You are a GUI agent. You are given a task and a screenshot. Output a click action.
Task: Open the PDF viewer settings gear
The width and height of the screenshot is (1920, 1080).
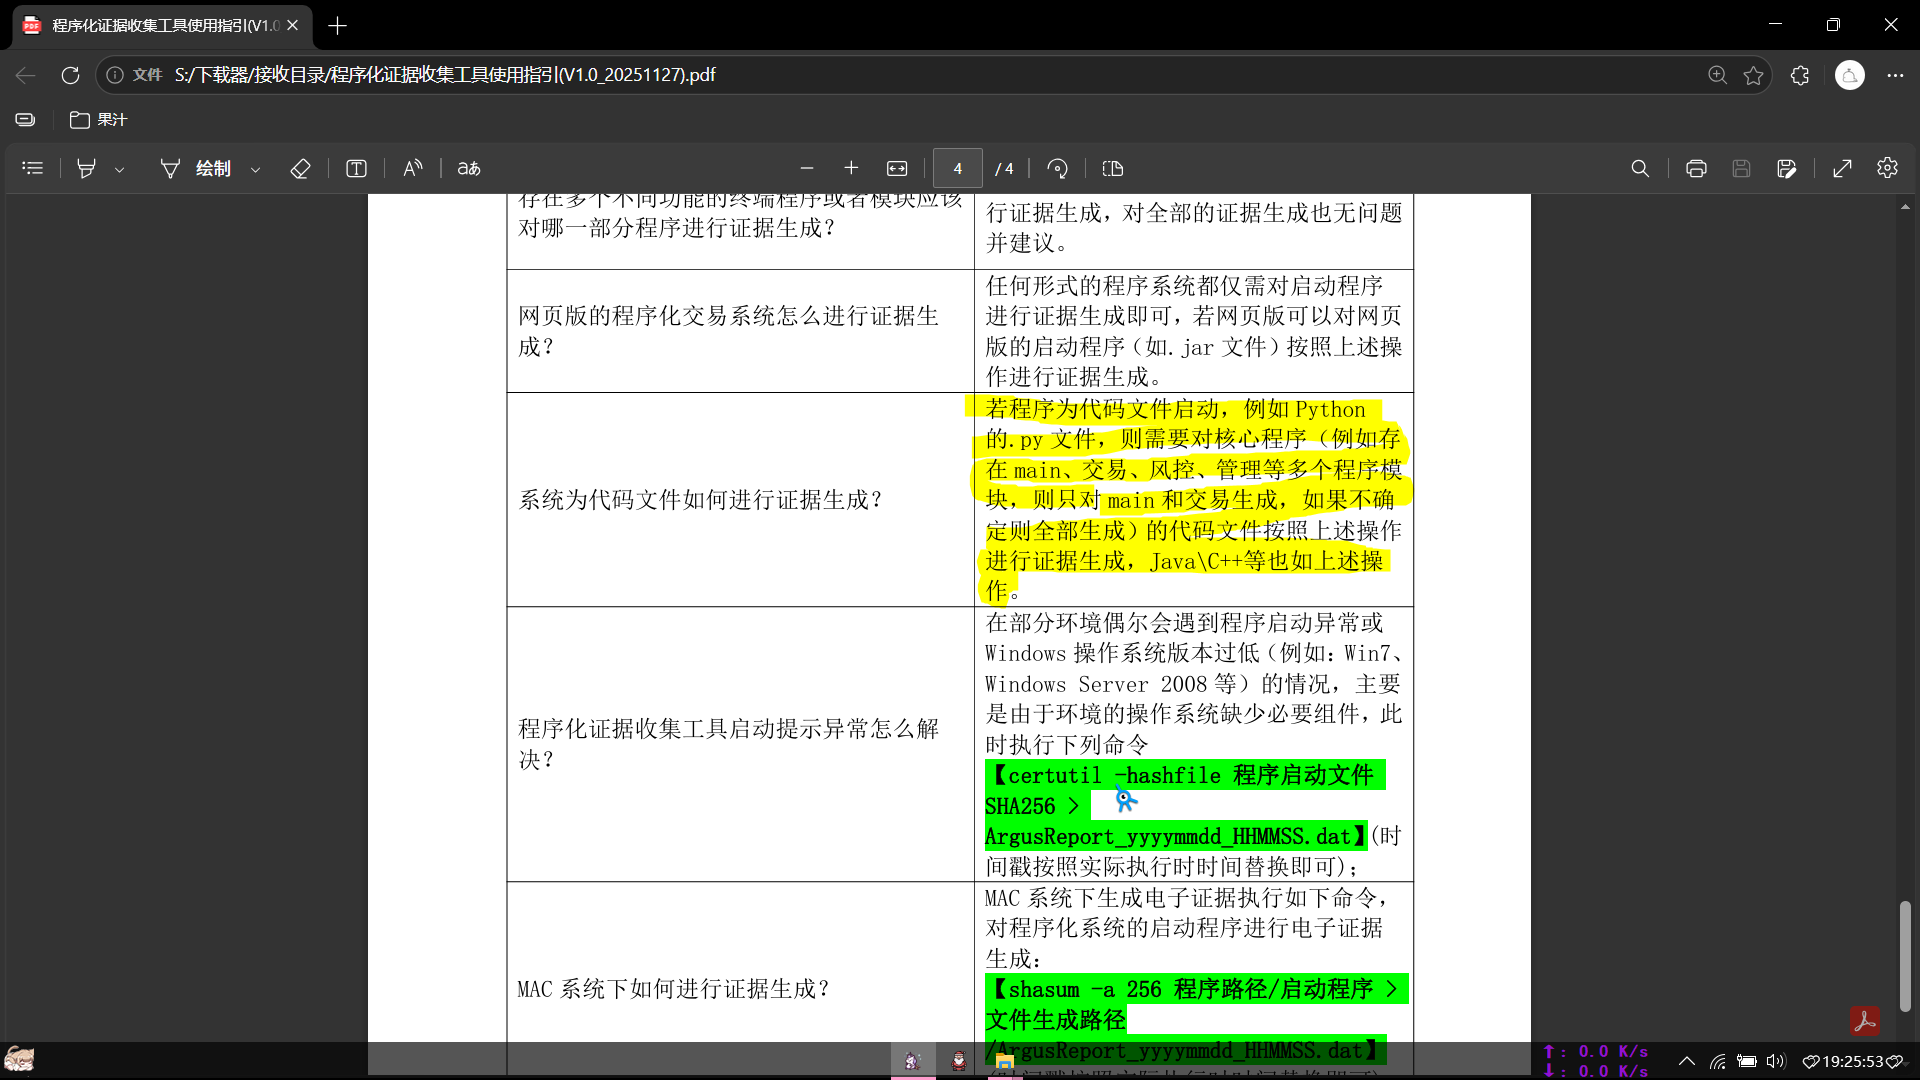[1887, 168]
